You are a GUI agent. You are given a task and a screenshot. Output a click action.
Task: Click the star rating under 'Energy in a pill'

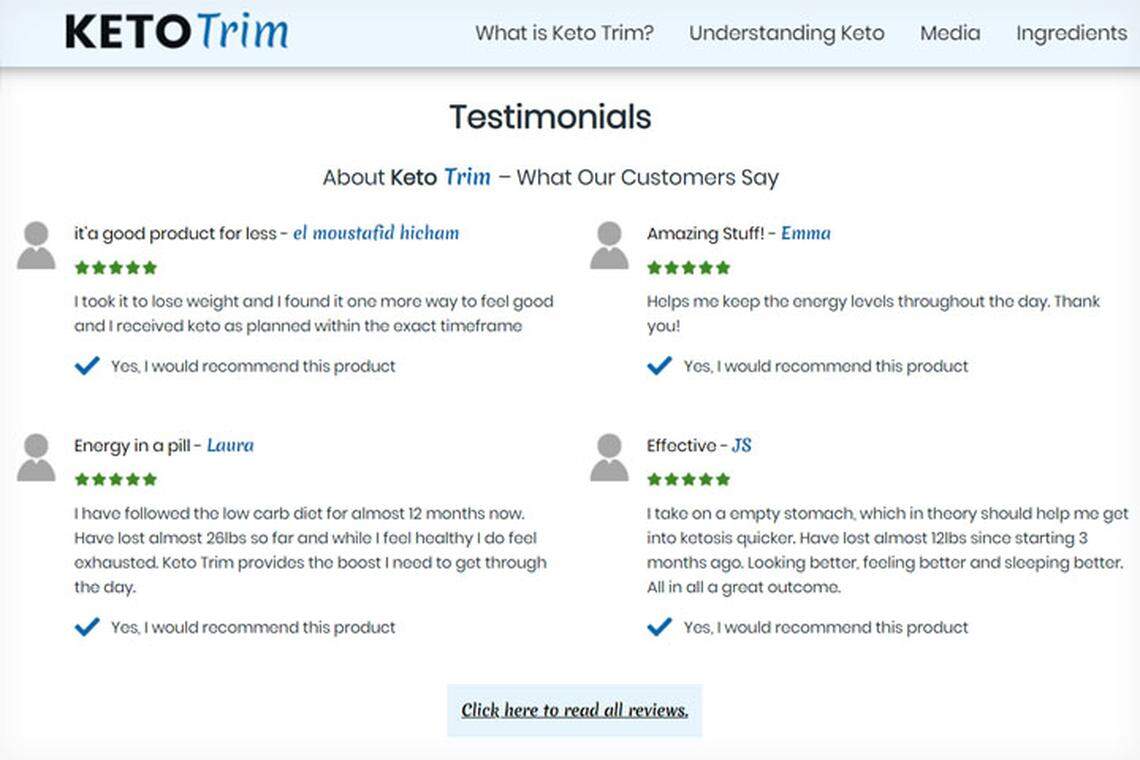[116, 480]
